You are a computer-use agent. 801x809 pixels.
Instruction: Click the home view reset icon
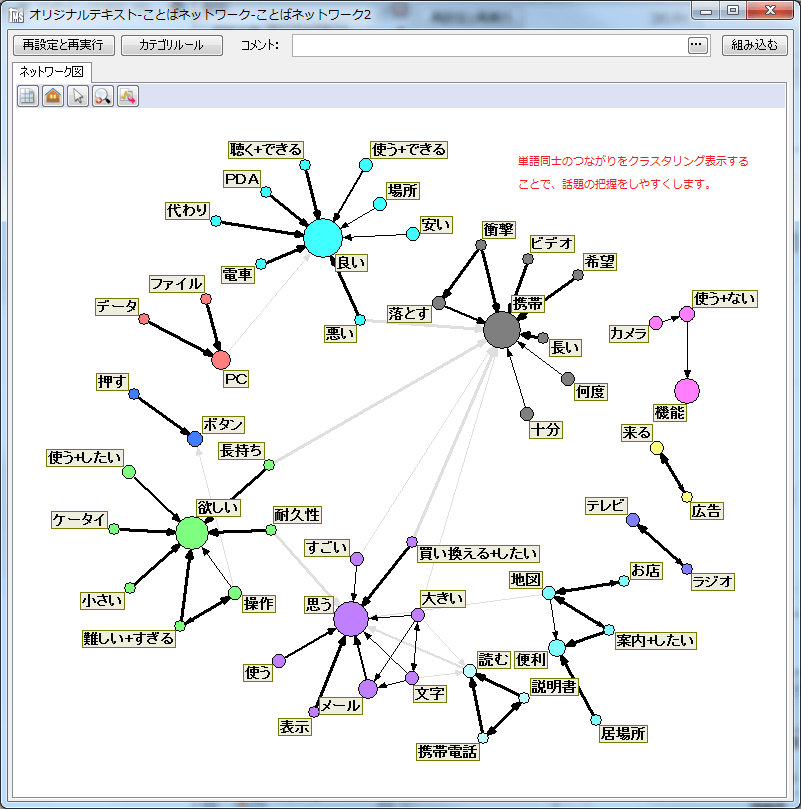[52, 96]
